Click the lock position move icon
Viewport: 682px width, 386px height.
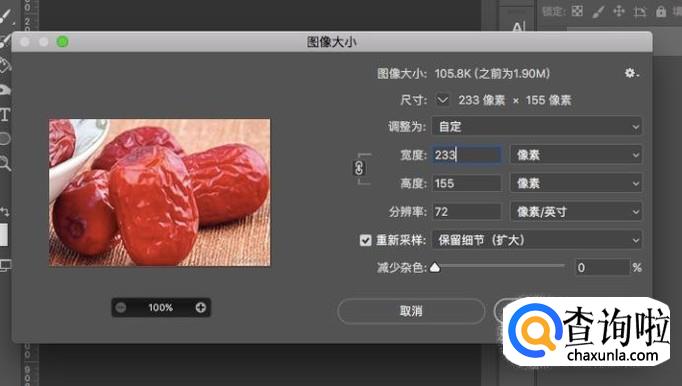tap(618, 11)
